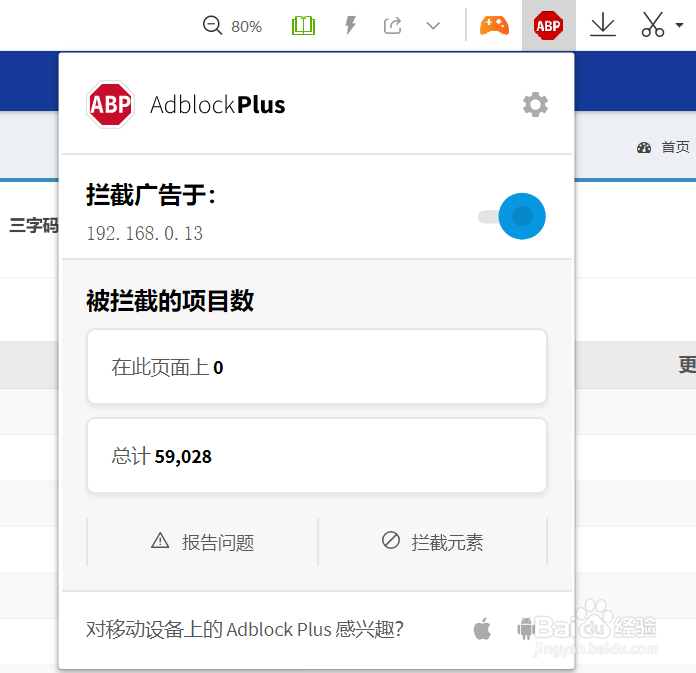Click the 报告问题 button
This screenshot has width=696, height=673.
202,542
